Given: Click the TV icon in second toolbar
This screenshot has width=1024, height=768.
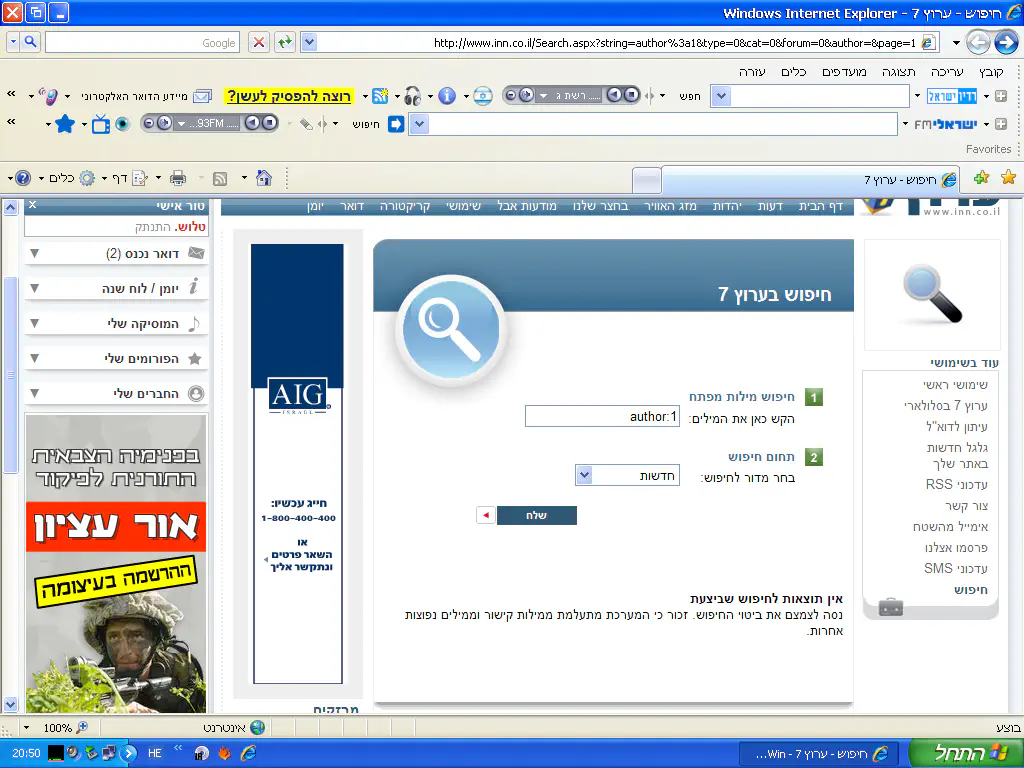Looking at the screenshot, I should (x=101, y=124).
